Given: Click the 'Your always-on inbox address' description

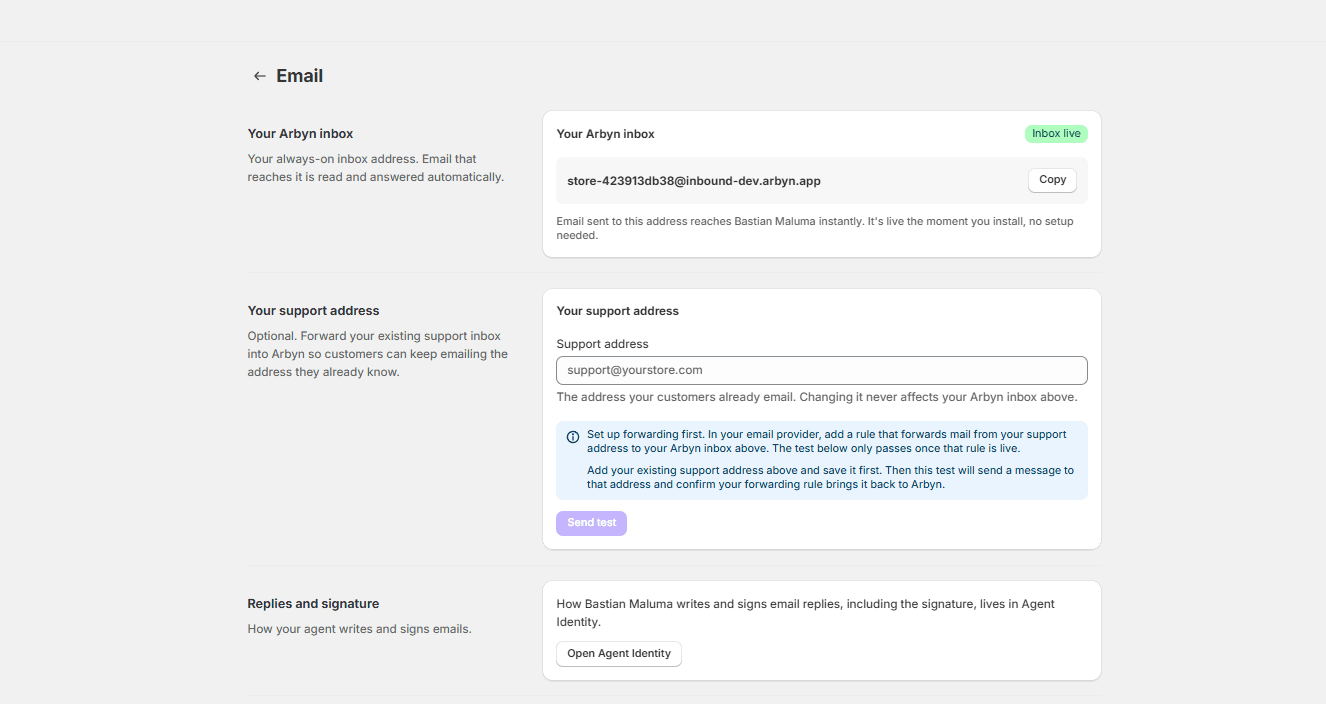Looking at the screenshot, I should tap(376, 168).
